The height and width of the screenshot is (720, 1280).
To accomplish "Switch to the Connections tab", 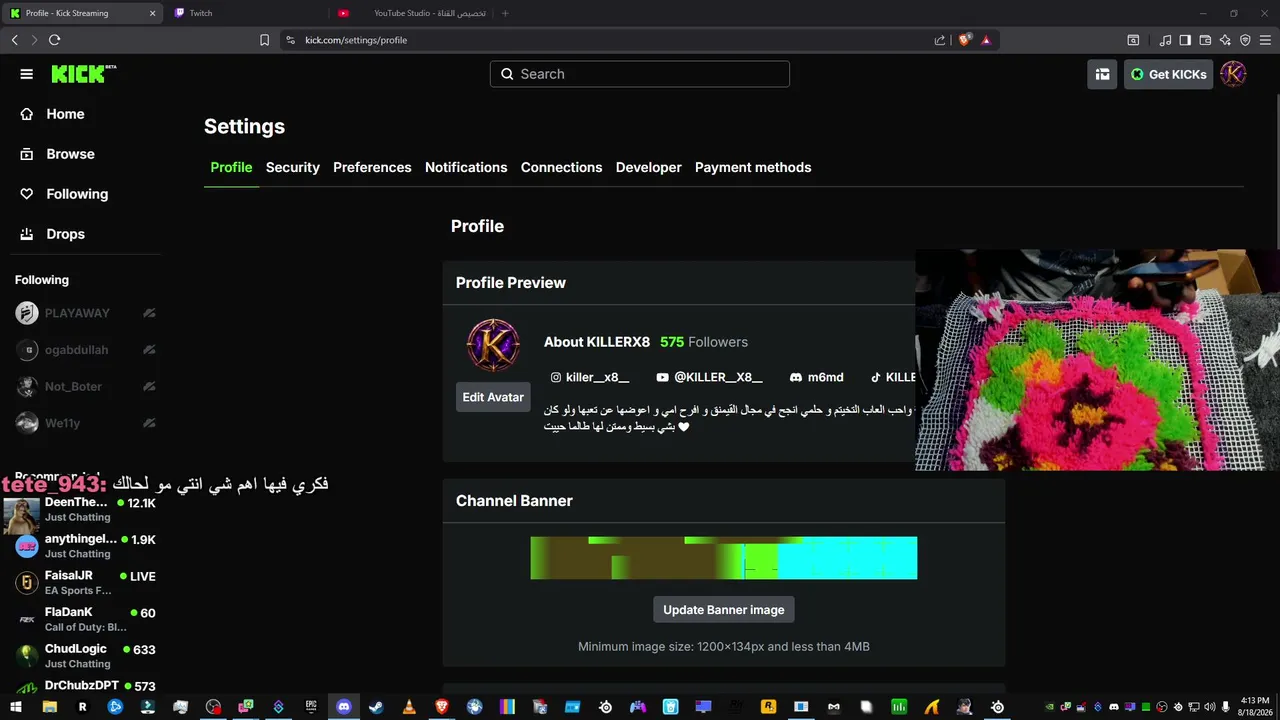I will (561, 167).
